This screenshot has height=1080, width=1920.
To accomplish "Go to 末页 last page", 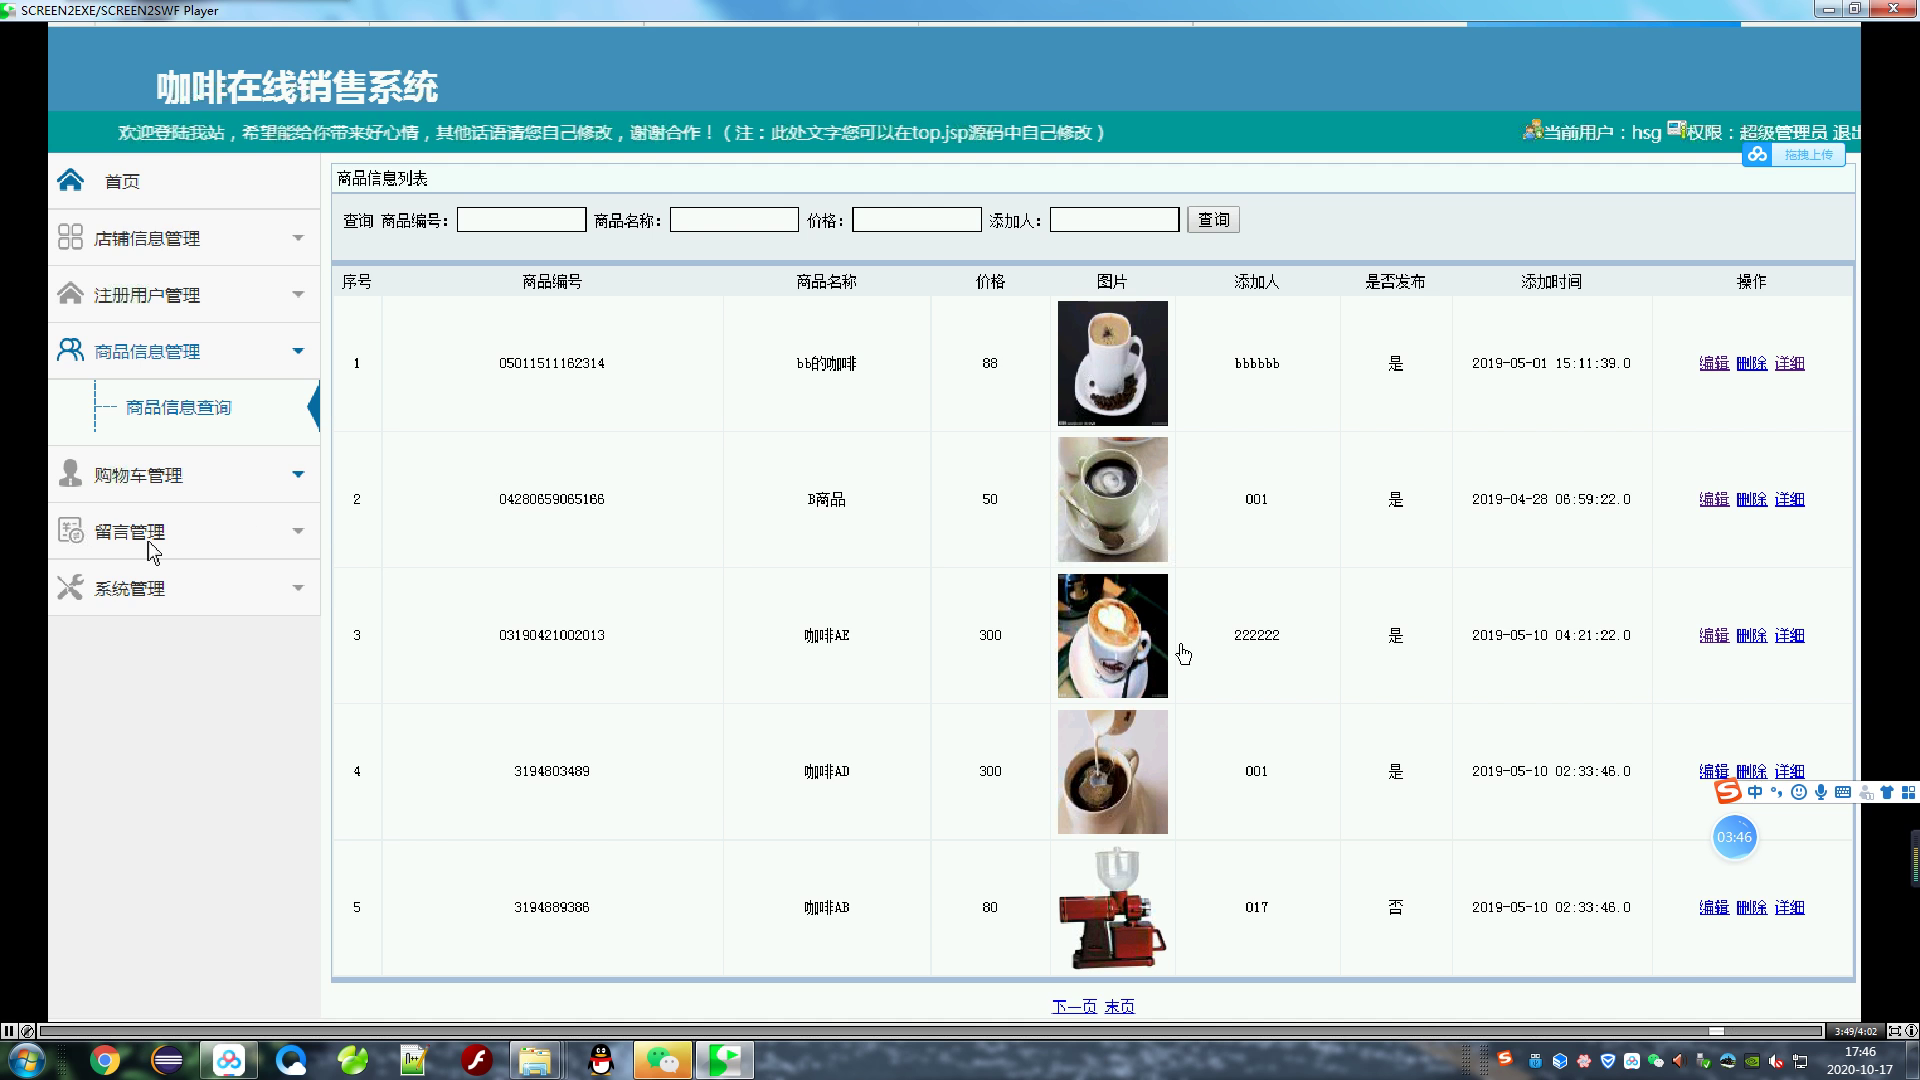I will (1119, 1006).
